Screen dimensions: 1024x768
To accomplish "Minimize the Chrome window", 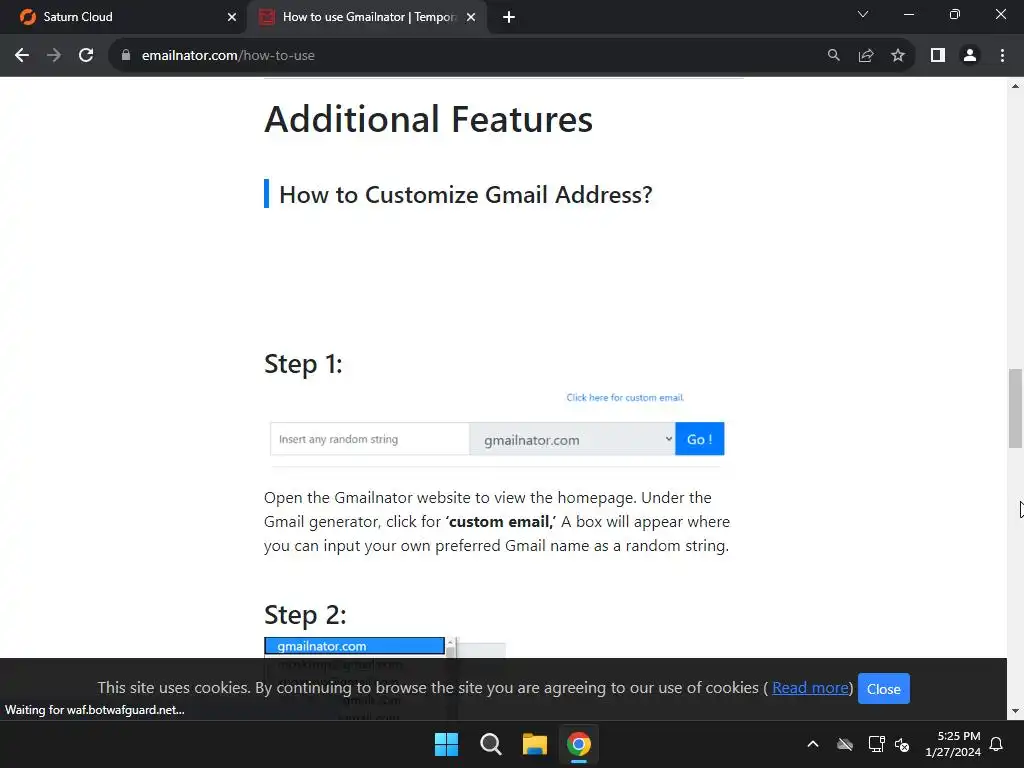I will (908, 14).
